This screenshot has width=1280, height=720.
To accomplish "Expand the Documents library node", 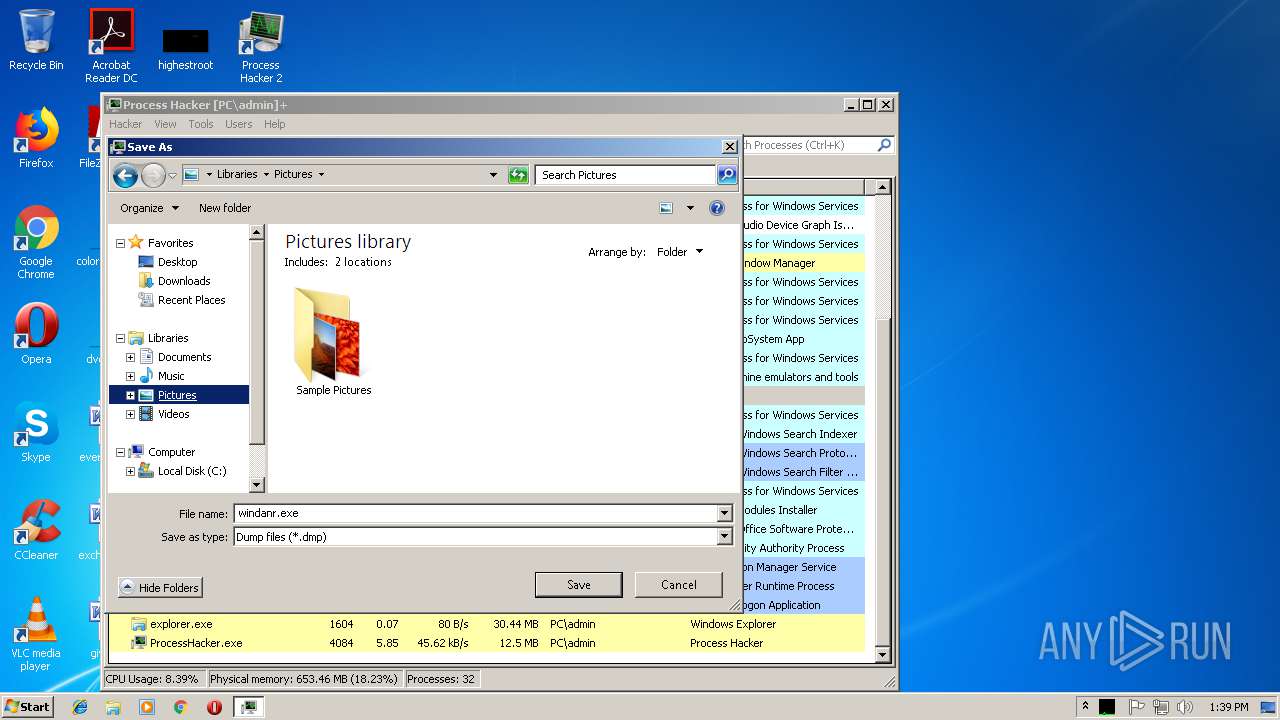I will 130,357.
